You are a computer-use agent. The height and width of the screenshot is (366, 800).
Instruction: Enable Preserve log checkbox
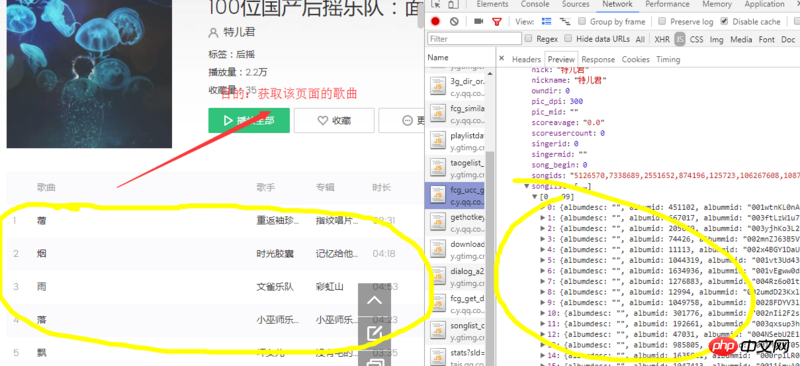662,21
